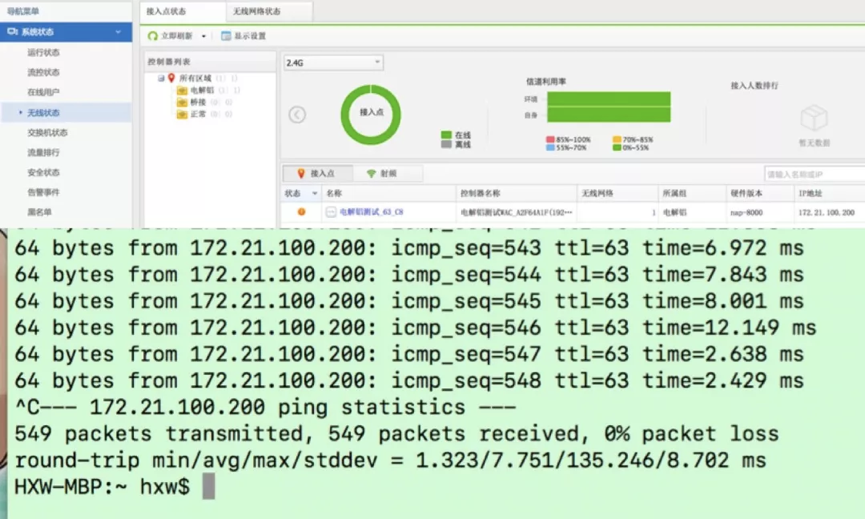865x519 pixels.
Task: Toggle the 离线 legend entry
Action: [454, 144]
